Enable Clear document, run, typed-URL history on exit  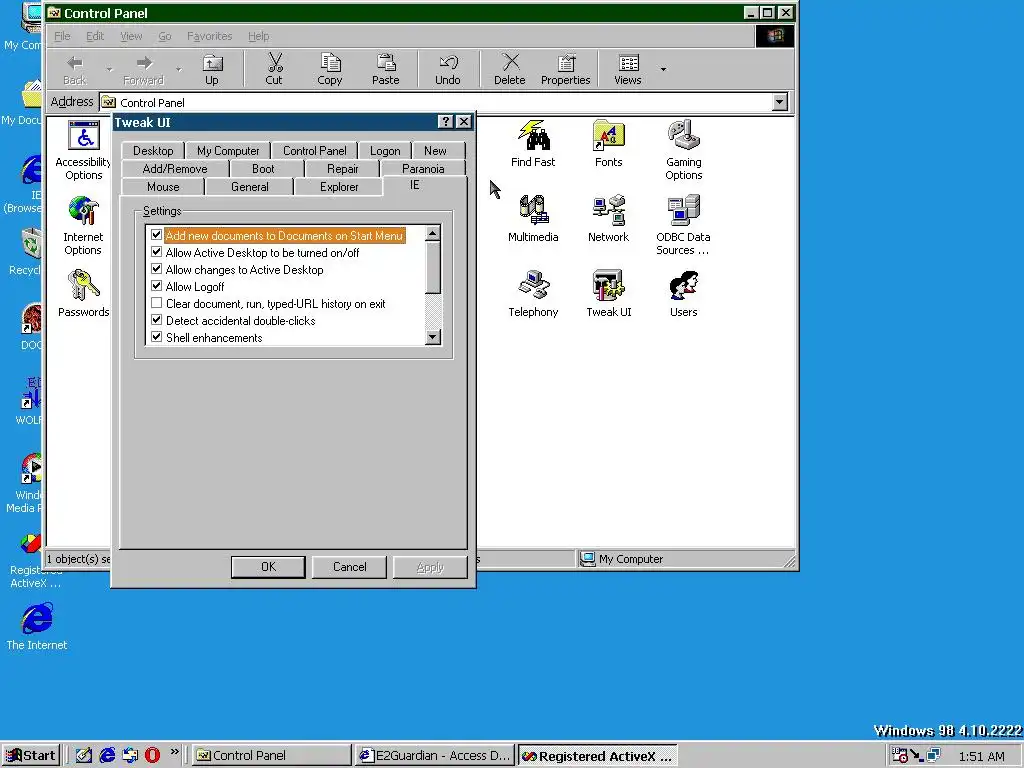[156, 302]
